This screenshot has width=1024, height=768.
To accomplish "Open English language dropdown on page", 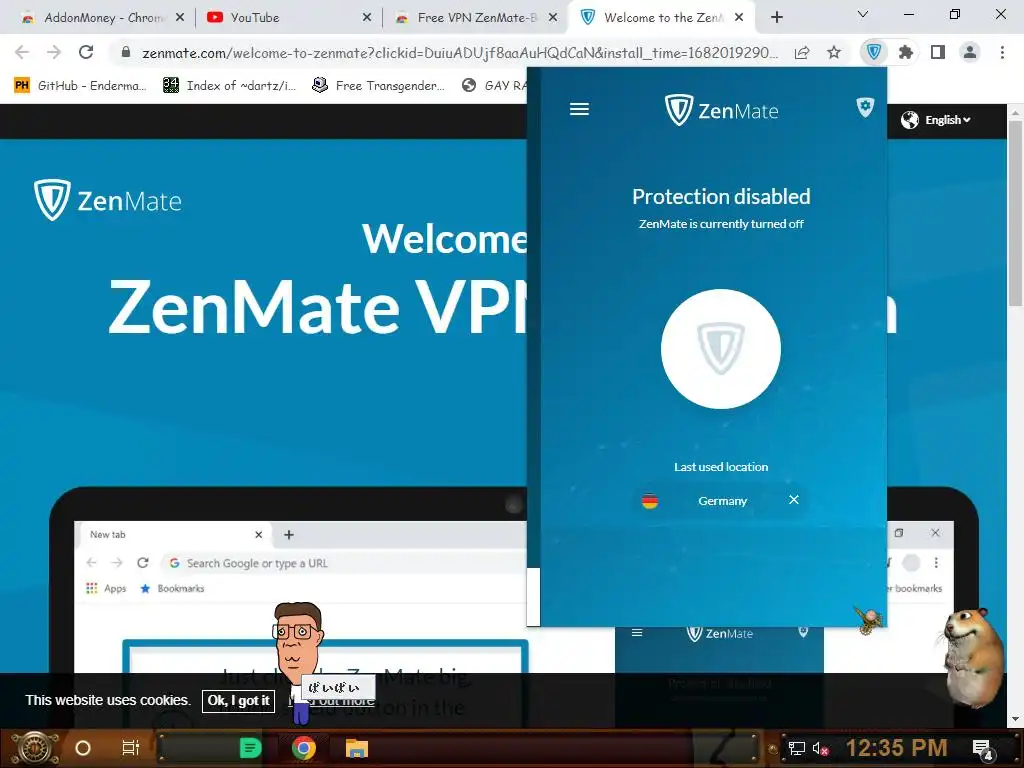I will (x=936, y=120).
